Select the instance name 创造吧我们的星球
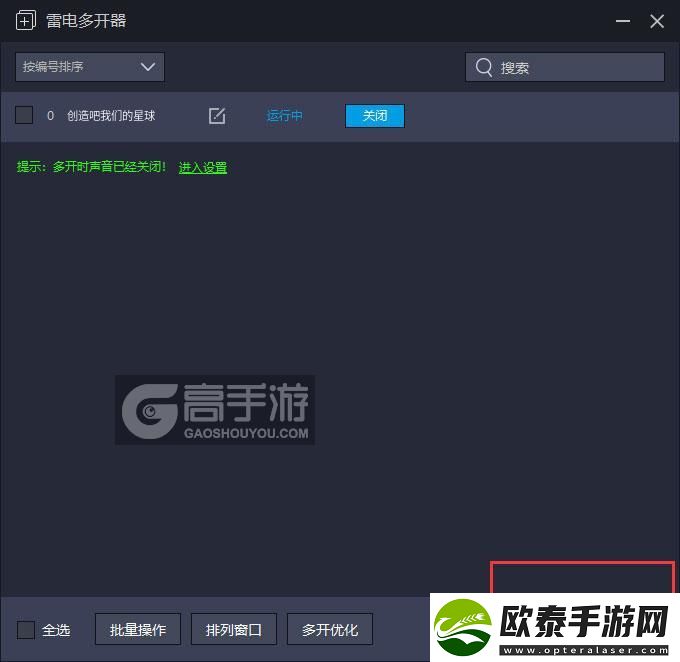The width and height of the screenshot is (680, 662). (x=111, y=116)
